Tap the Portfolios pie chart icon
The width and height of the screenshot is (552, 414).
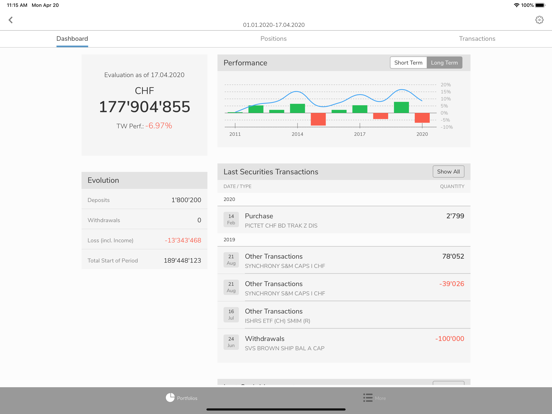coord(170,398)
